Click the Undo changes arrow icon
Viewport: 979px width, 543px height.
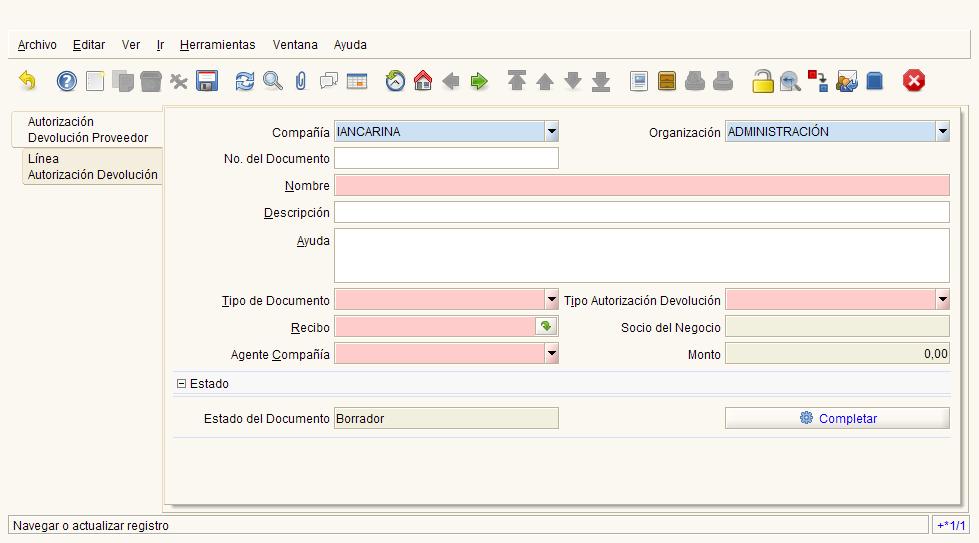click(27, 81)
